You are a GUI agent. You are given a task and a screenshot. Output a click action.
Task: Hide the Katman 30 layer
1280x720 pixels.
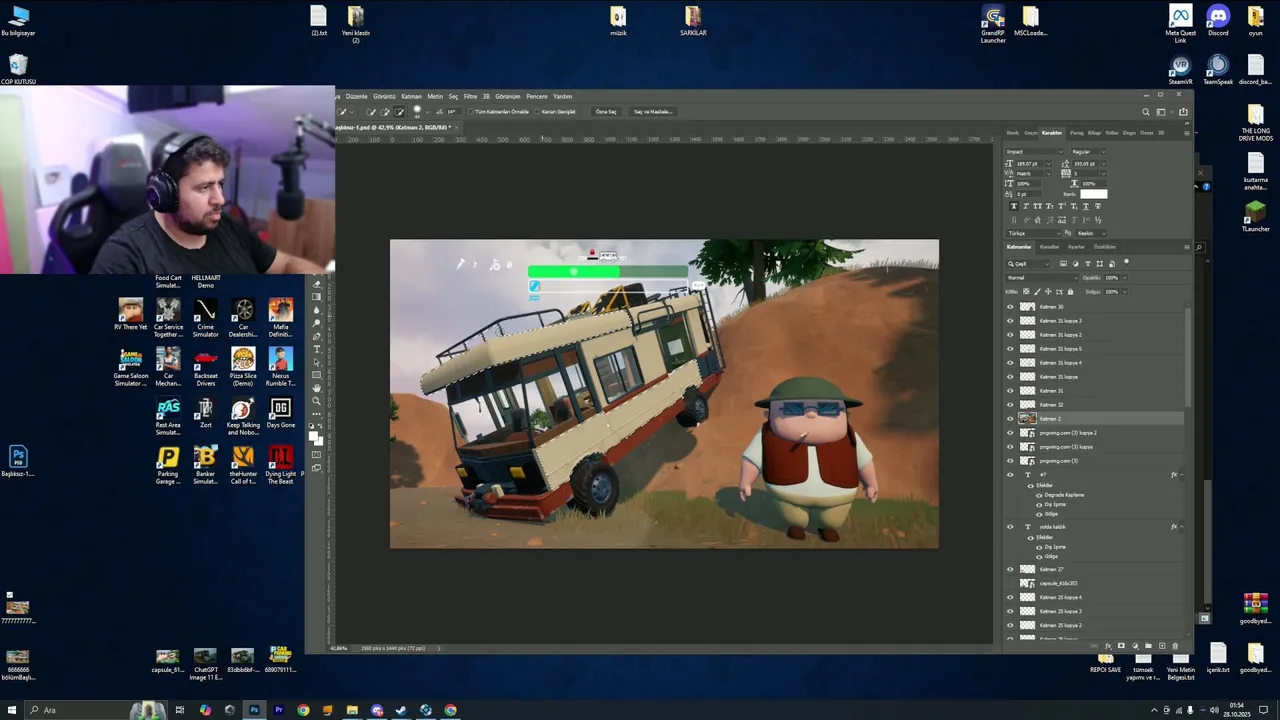(x=1010, y=307)
